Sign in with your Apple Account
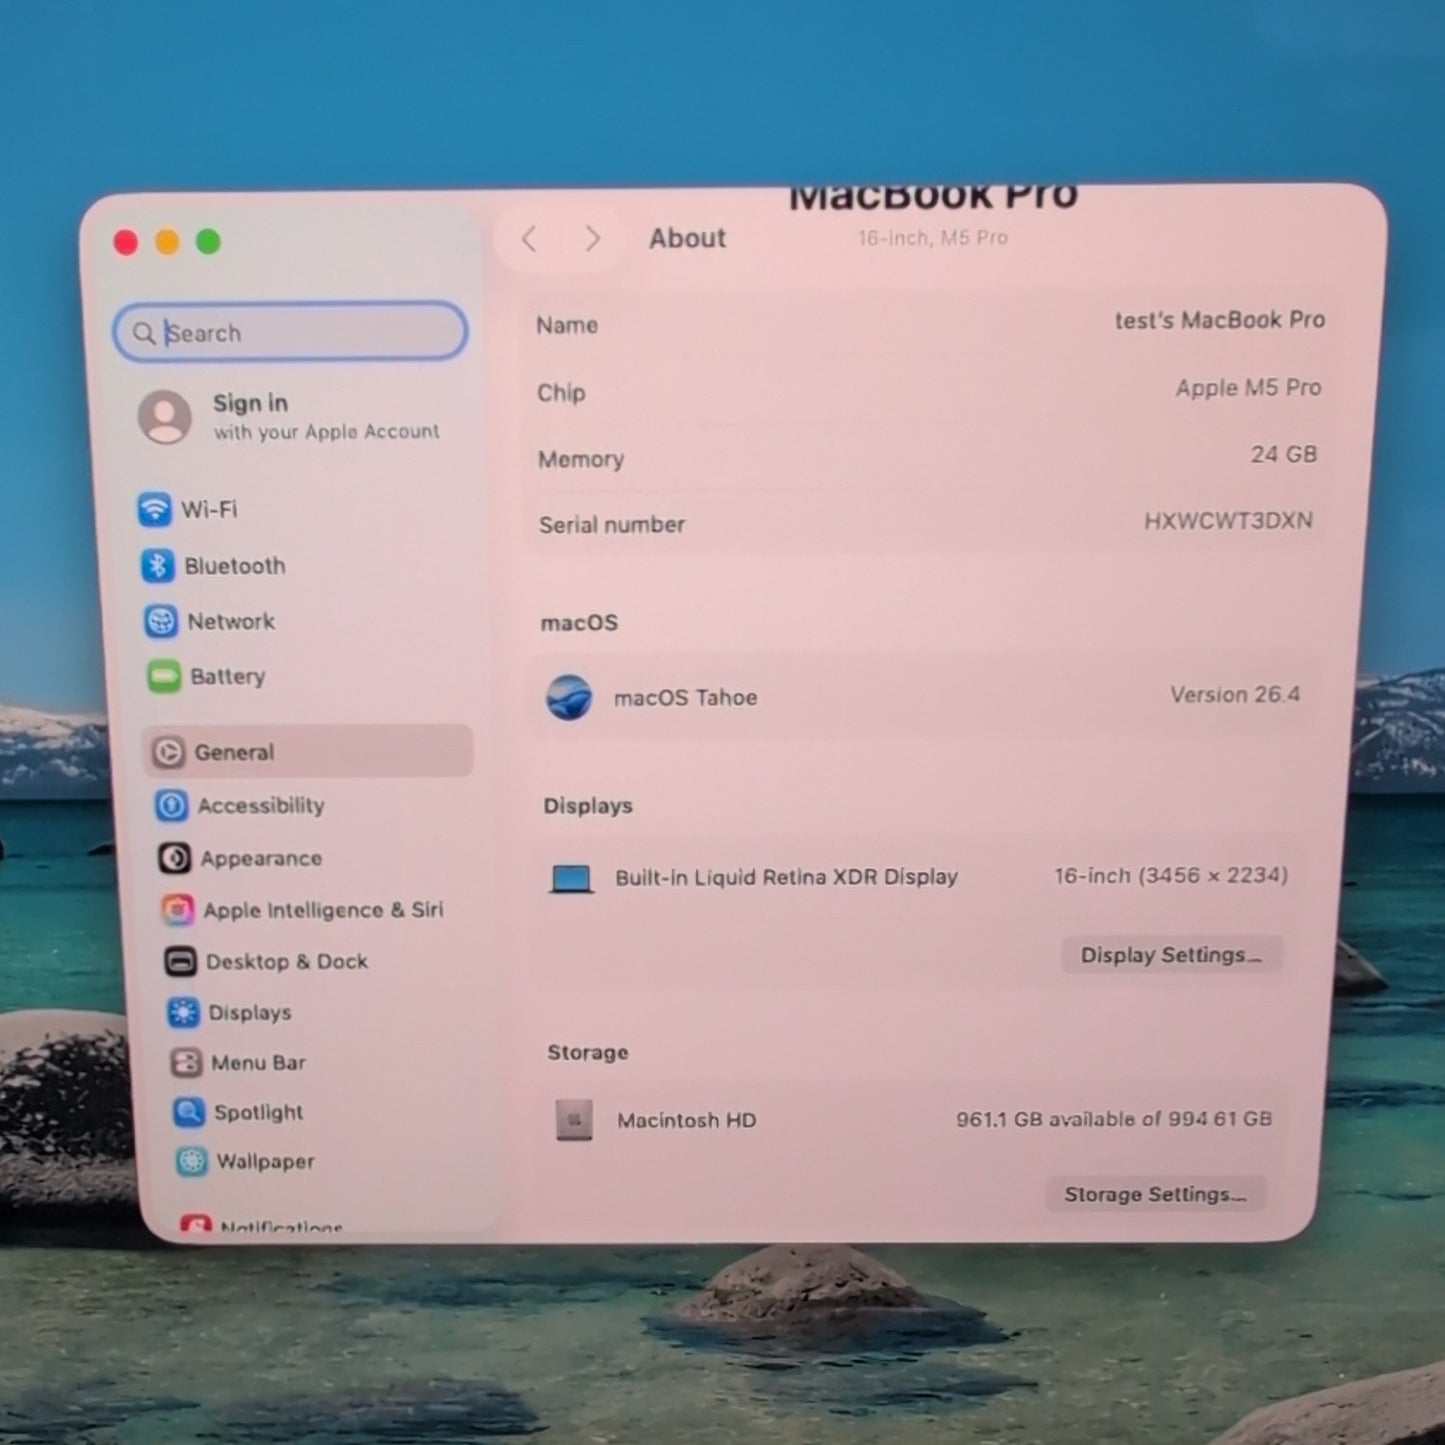The width and height of the screenshot is (1445, 1445). pyautogui.click(x=290, y=416)
